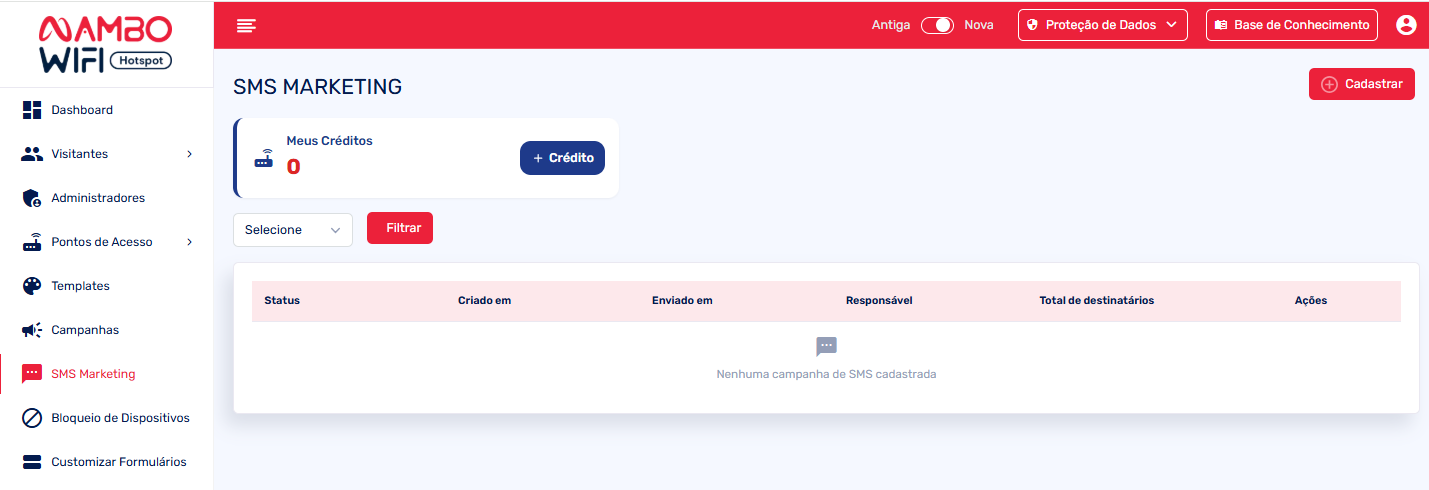Expand the Visitantes submenu chevron
The width and height of the screenshot is (1429, 490).
(190, 154)
